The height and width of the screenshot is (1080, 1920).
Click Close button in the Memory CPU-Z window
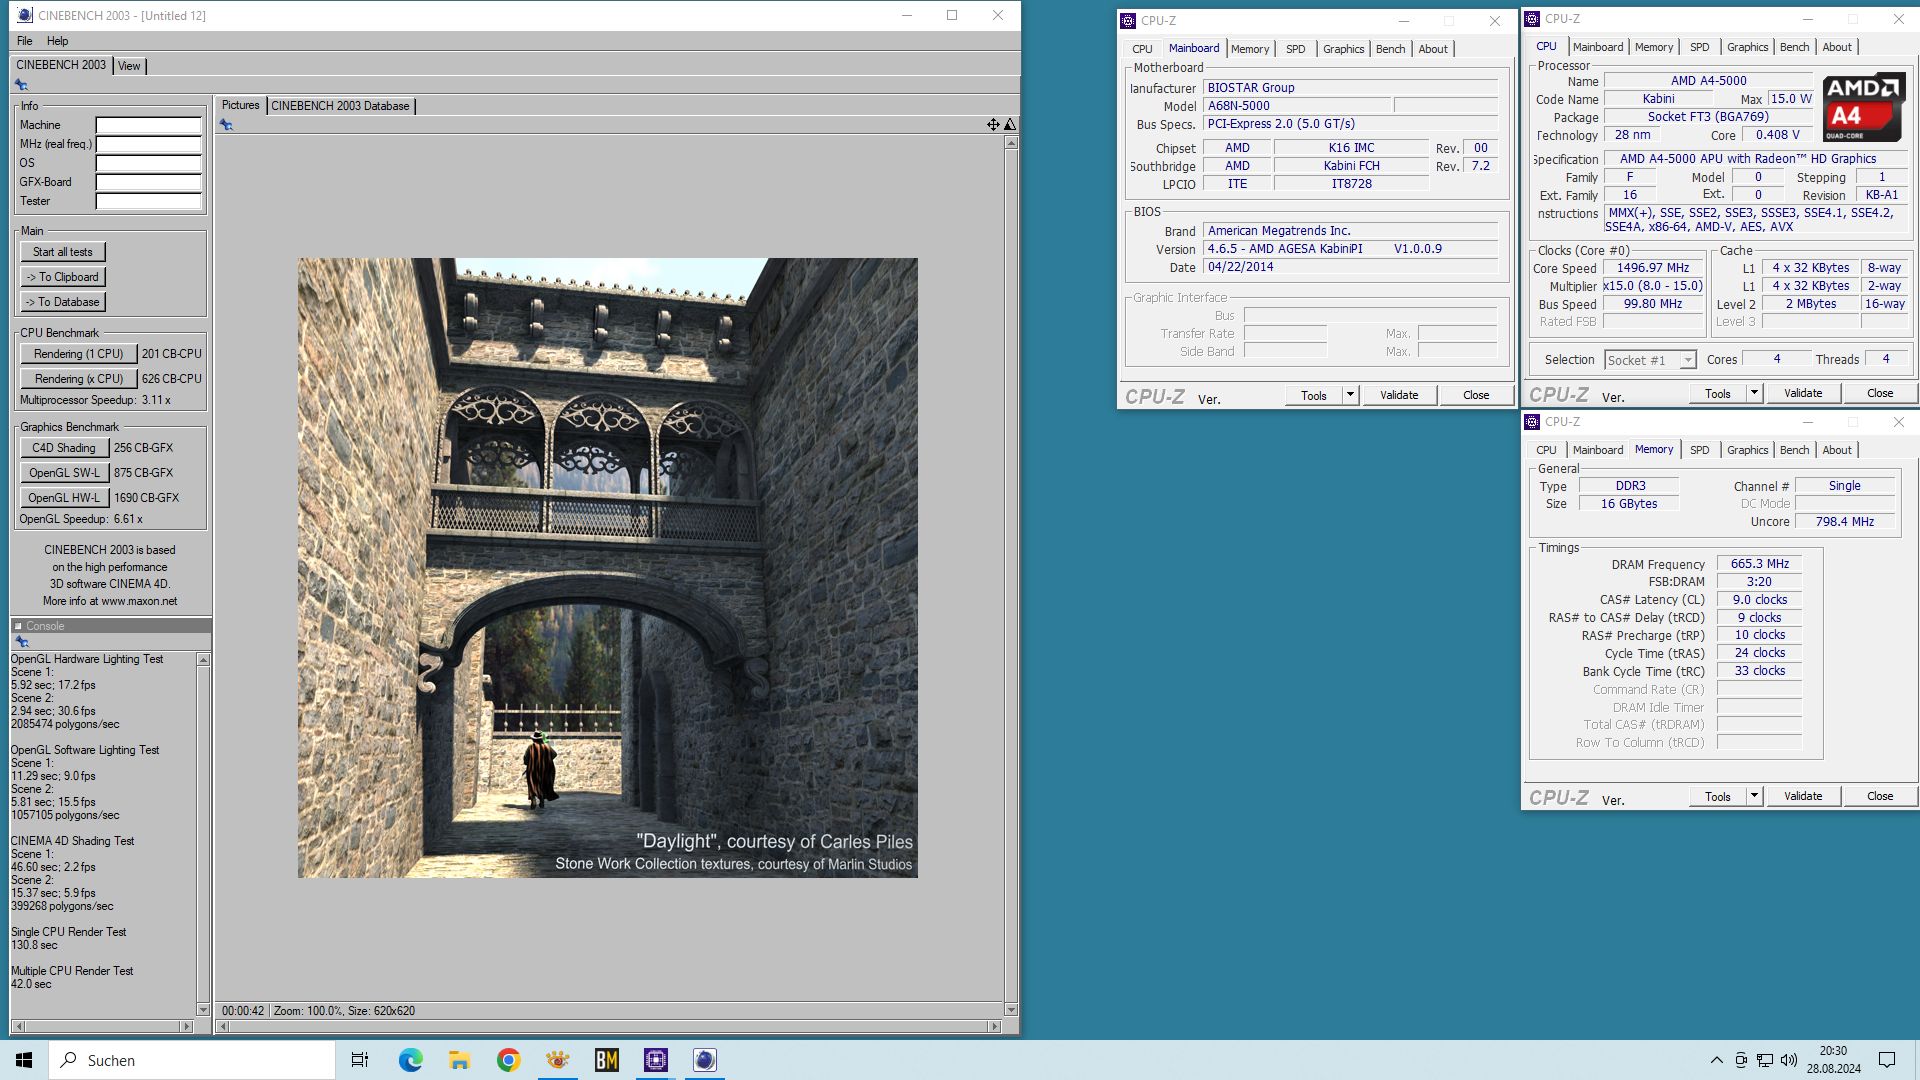(x=1880, y=796)
